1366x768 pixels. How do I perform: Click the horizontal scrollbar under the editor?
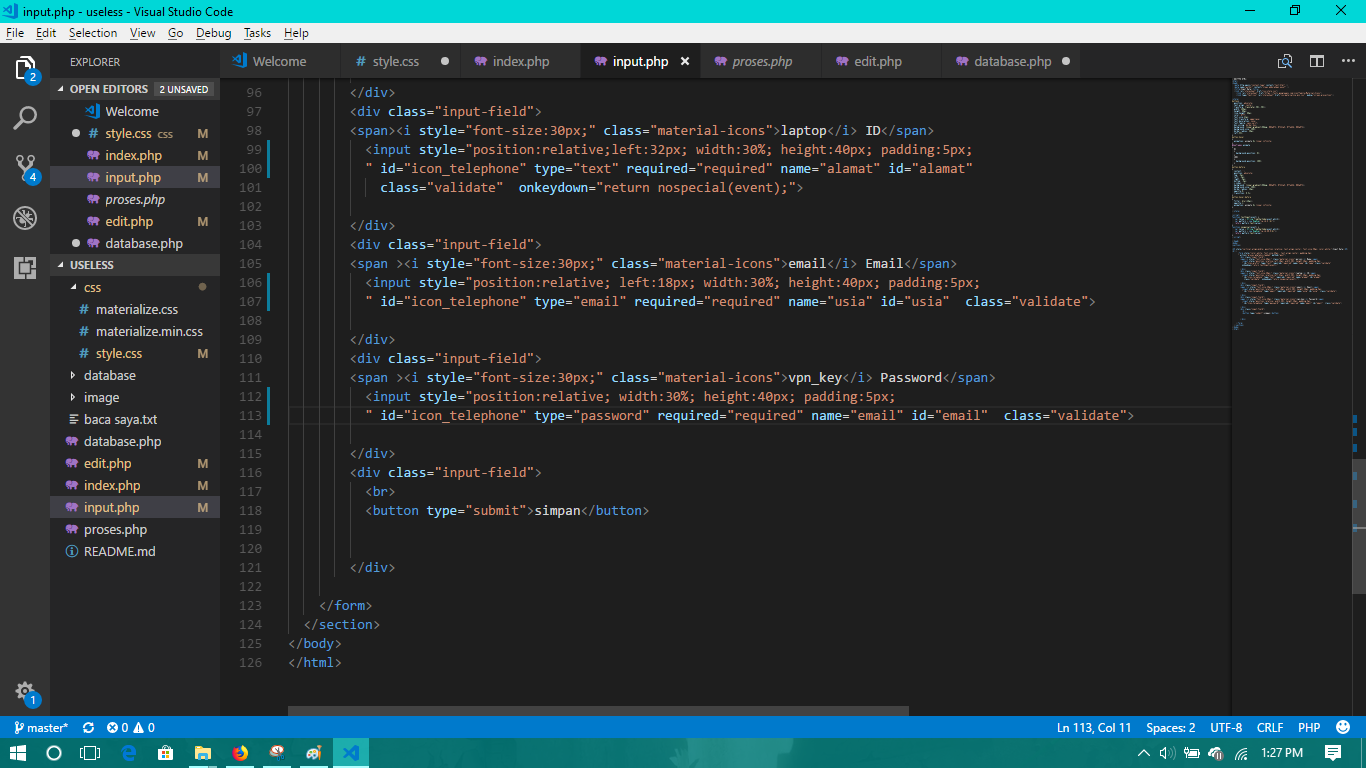[598, 711]
